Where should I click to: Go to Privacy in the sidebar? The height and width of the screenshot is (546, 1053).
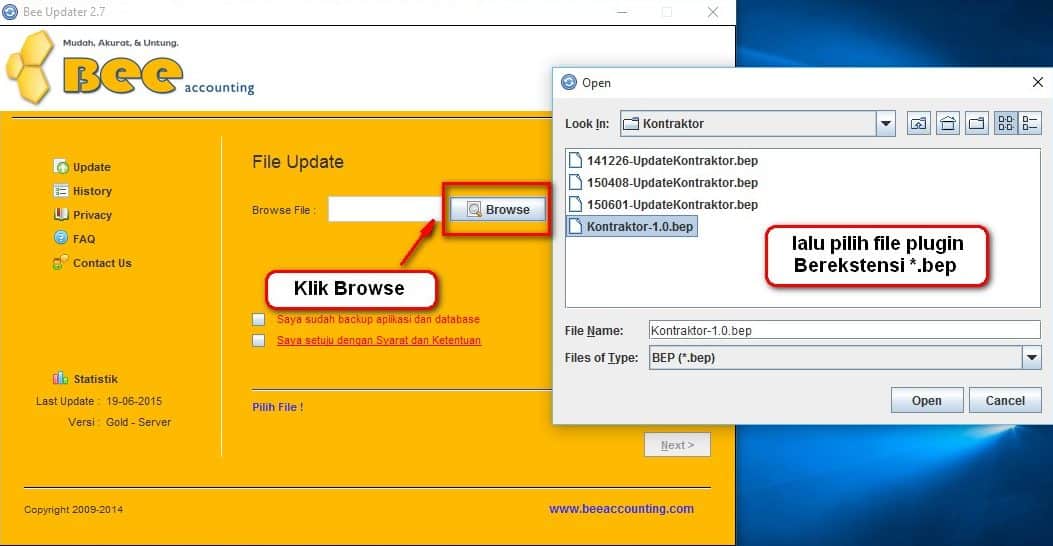pyautogui.click(x=92, y=215)
